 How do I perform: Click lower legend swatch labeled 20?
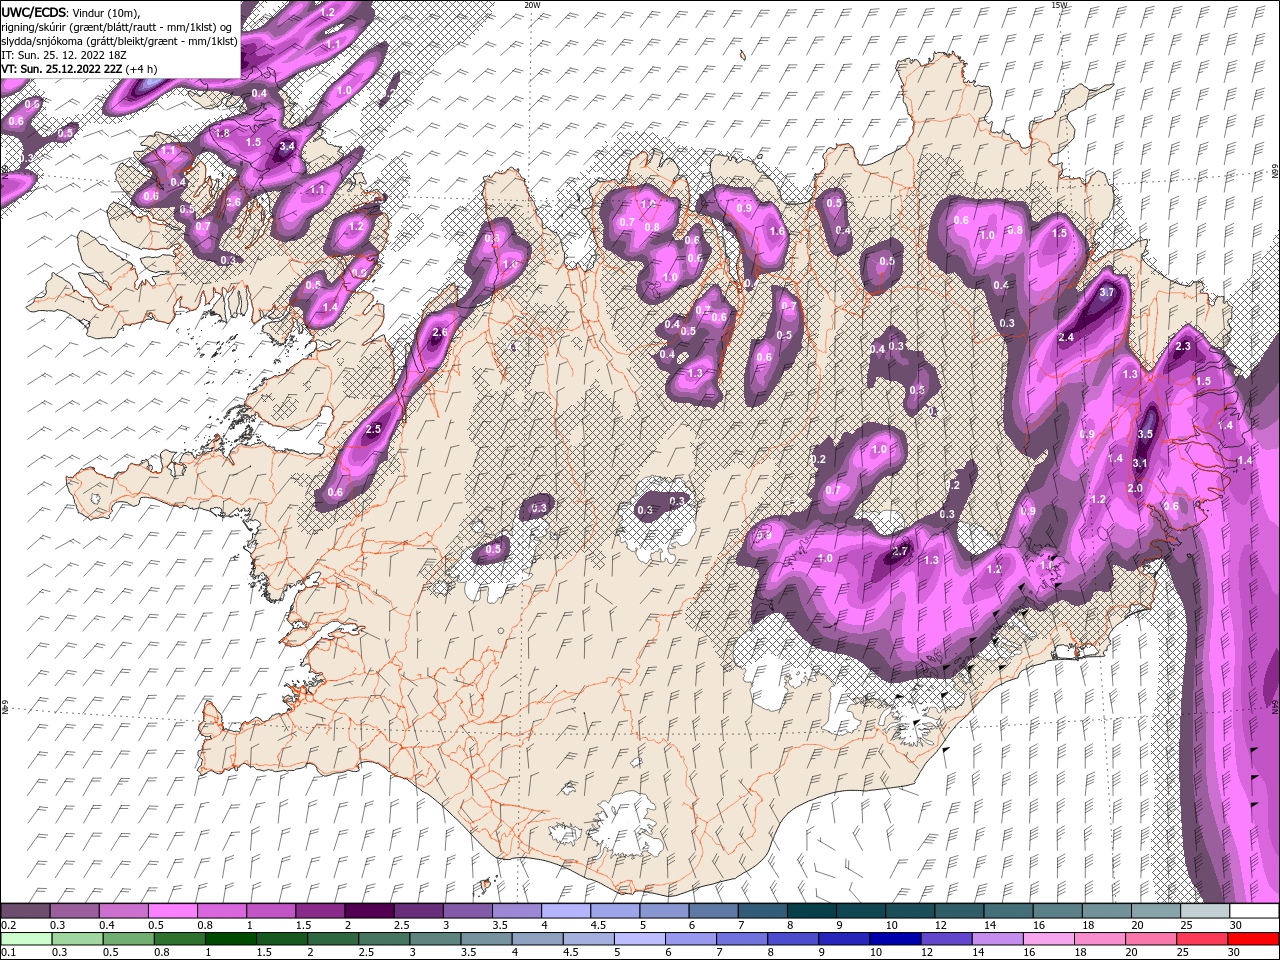(x=1151, y=939)
